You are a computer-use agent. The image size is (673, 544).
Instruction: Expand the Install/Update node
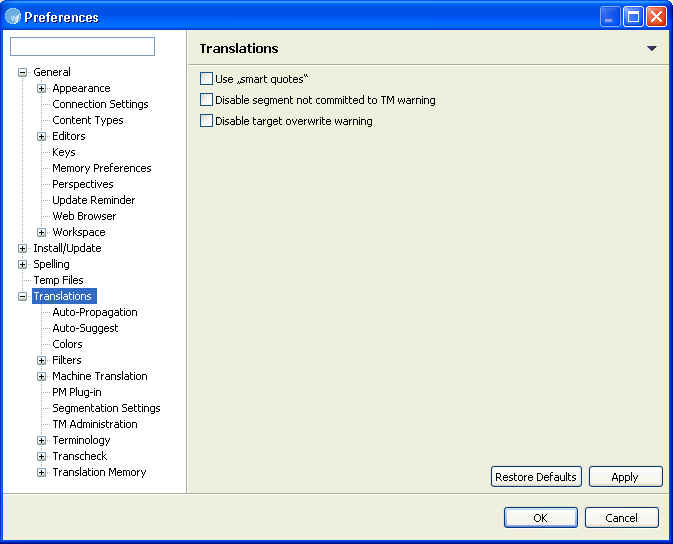22,248
